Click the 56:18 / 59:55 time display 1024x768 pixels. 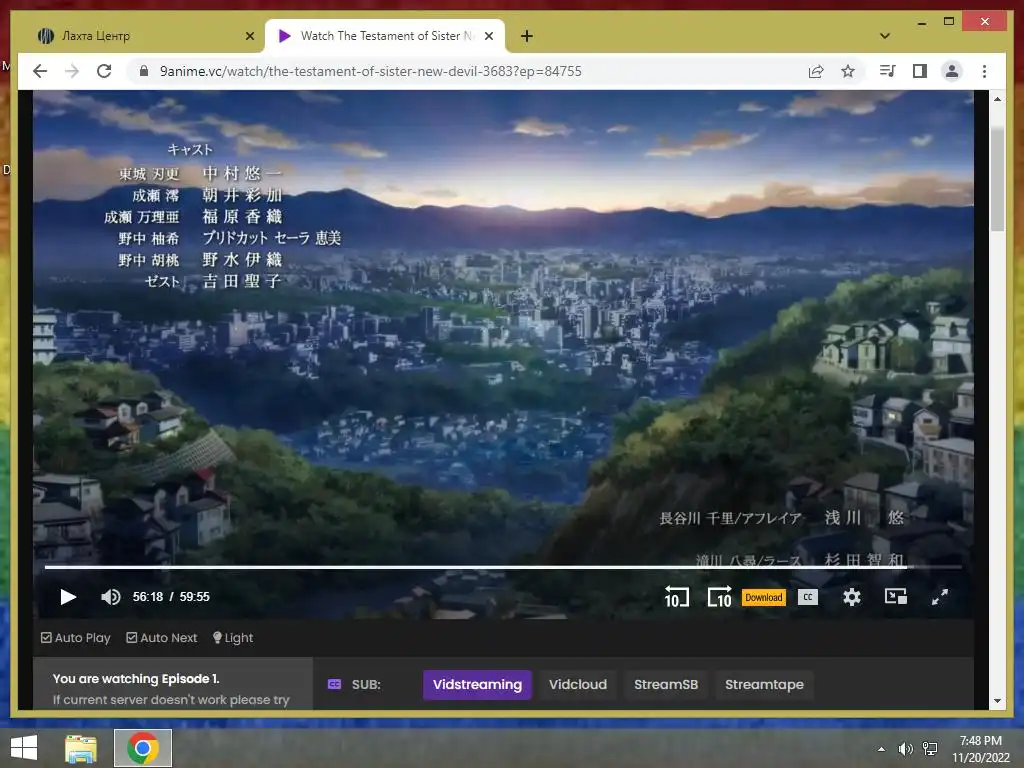click(x=171, y=597)
